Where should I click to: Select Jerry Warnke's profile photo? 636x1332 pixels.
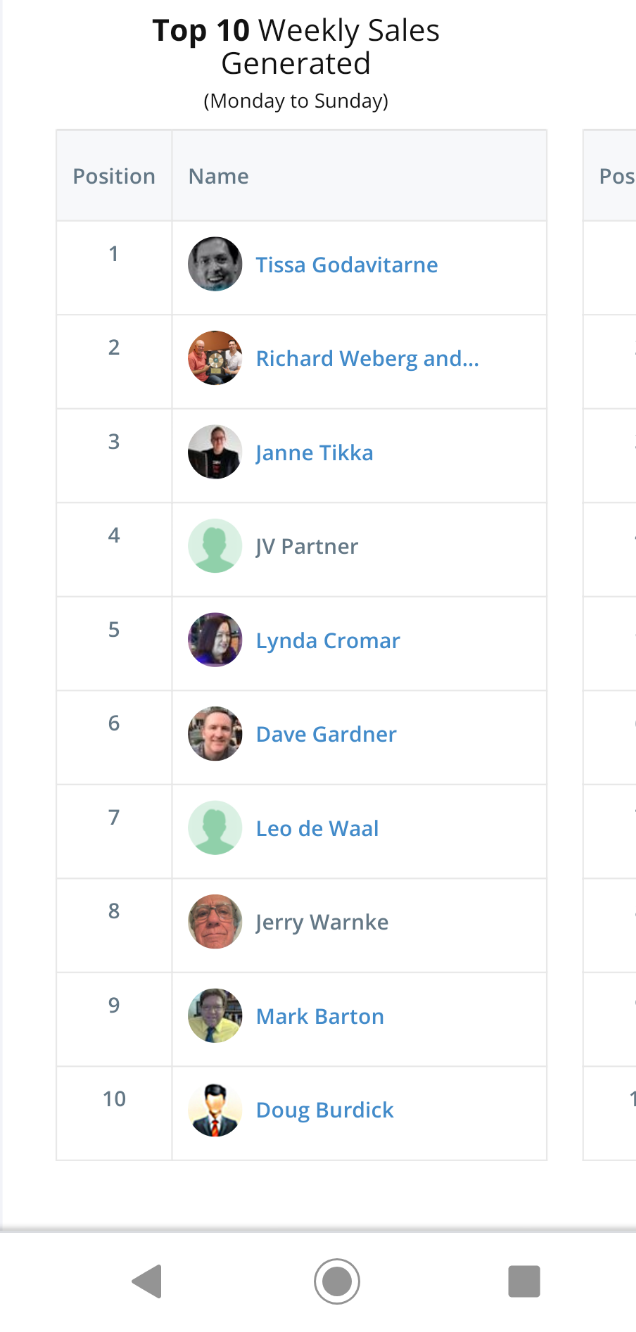point(215,922)
